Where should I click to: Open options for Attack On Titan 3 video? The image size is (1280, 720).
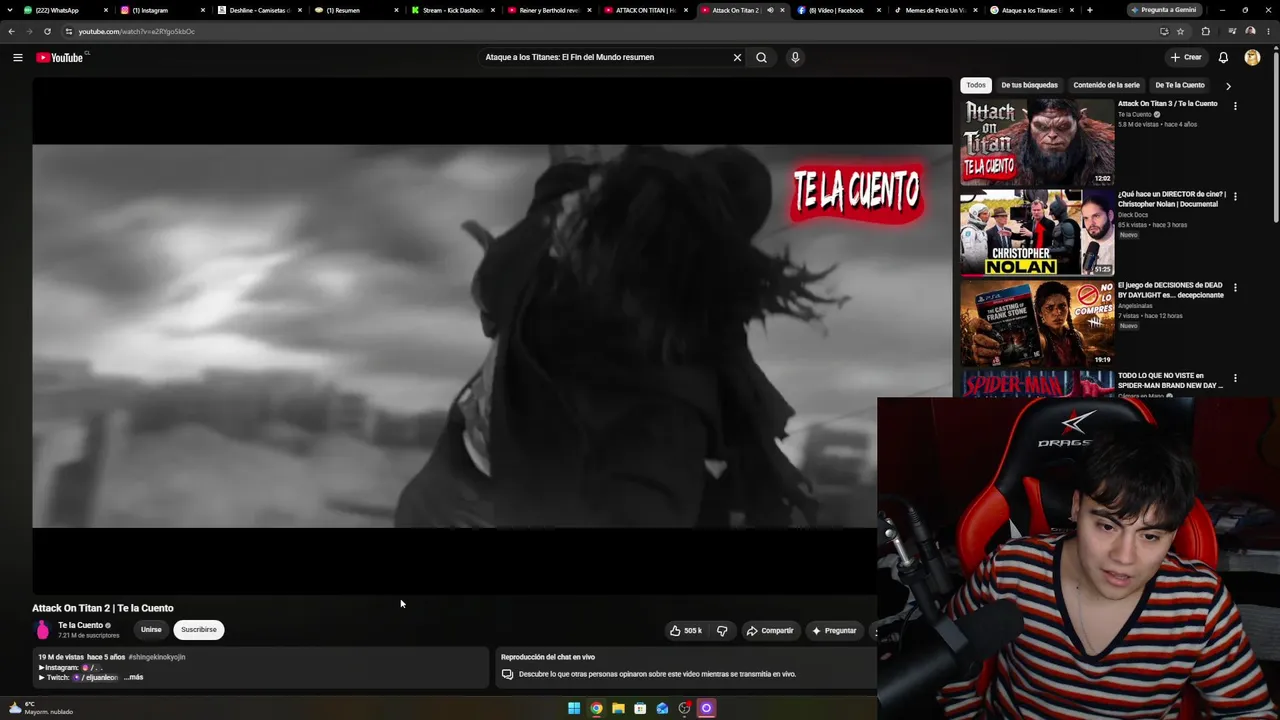point(1235,105)
